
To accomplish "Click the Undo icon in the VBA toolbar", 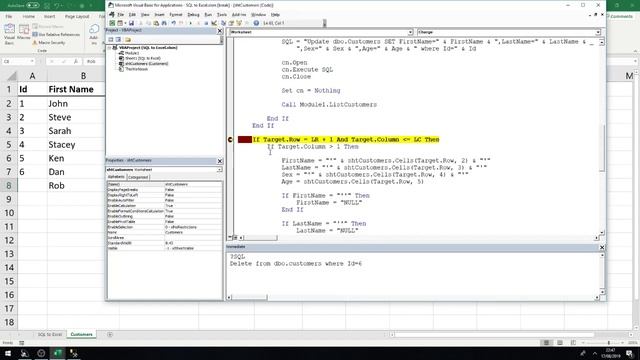I will coord(173,23).
